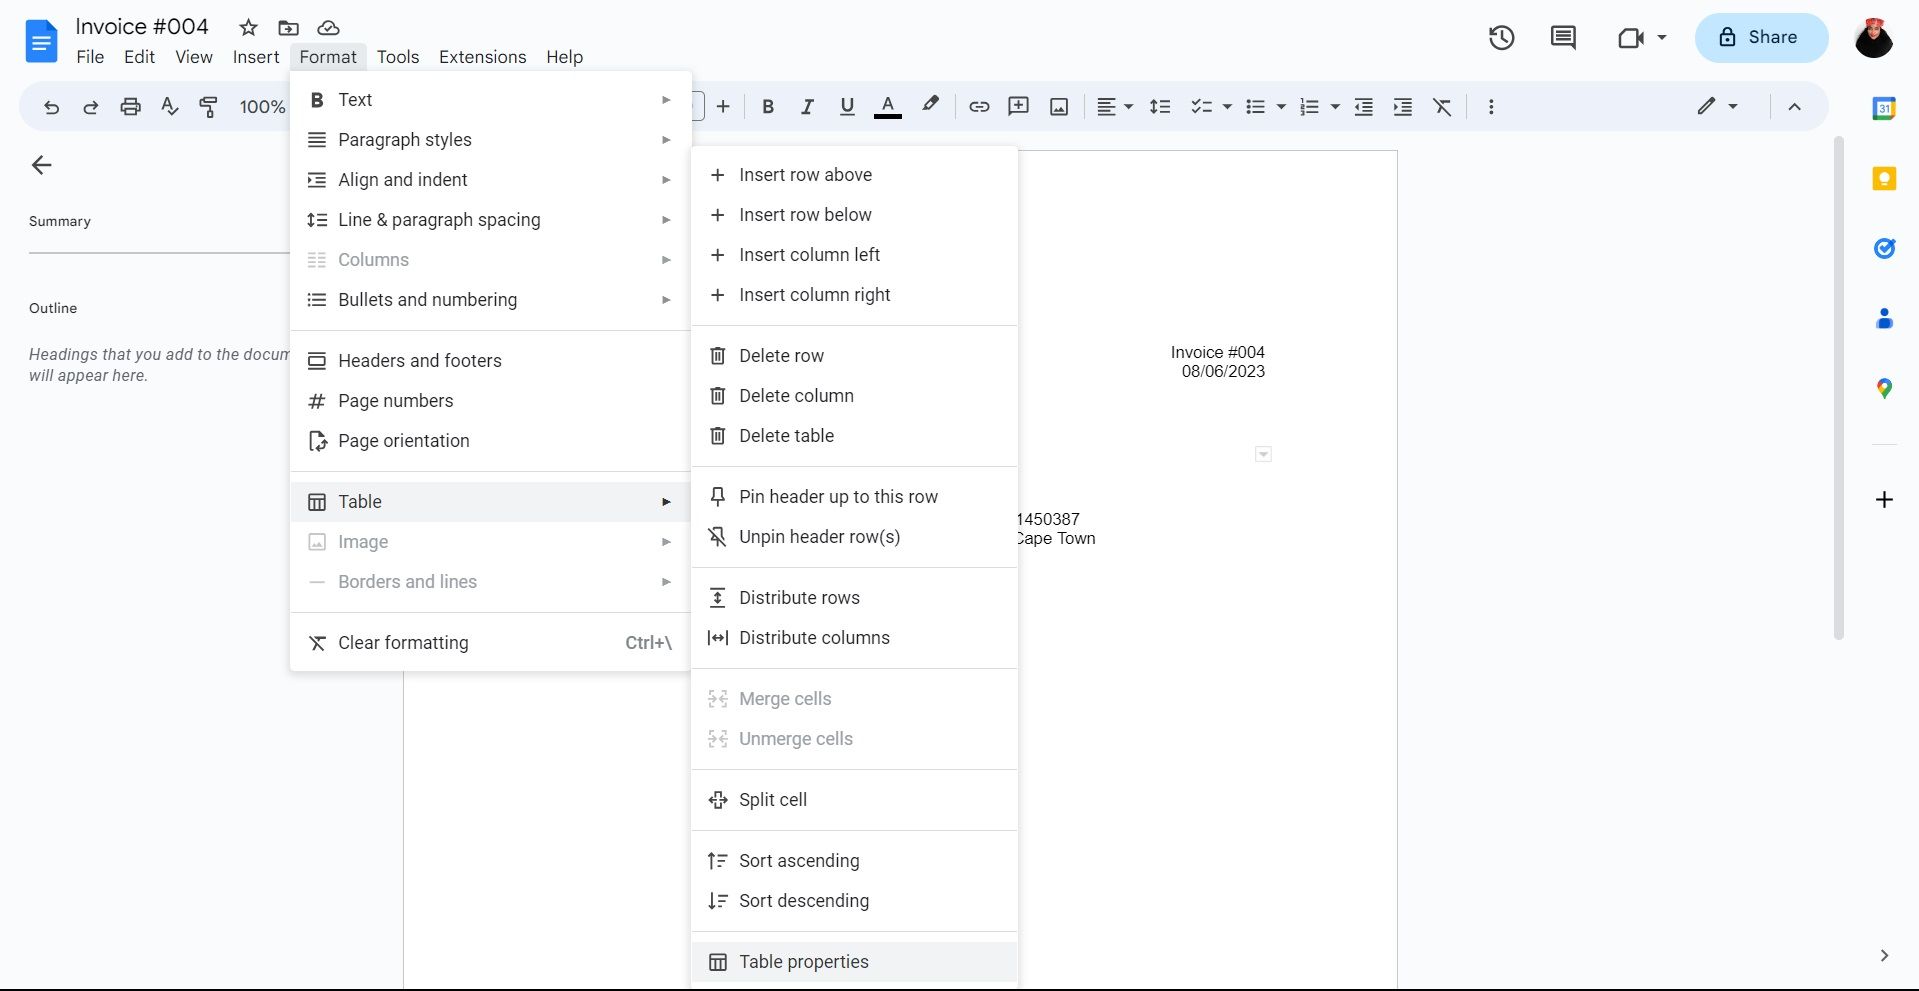Expand bulleted list options arrow
This screenshot has width=1919, height=991.
[x=1281, y=107]
